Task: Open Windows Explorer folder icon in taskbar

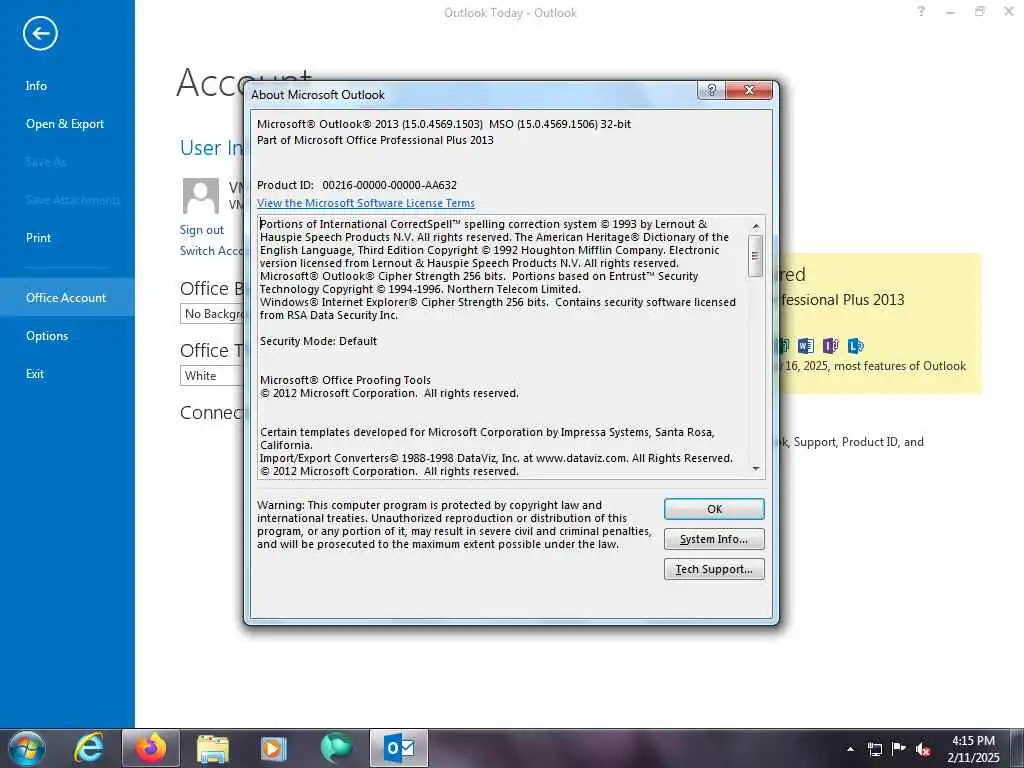Action: coord(212,748)
